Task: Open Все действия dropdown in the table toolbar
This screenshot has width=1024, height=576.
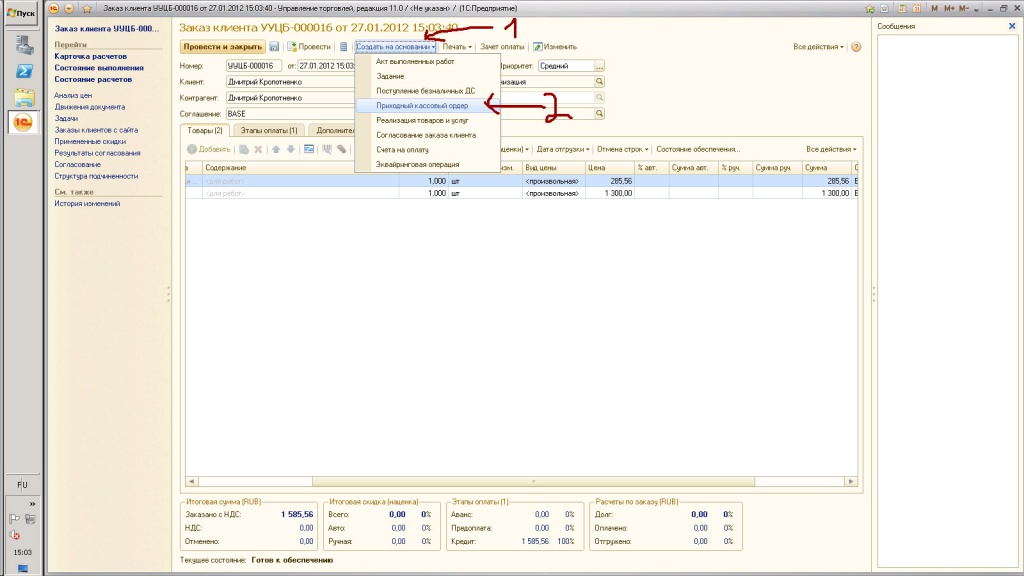Action: click(x=831, y=150)
